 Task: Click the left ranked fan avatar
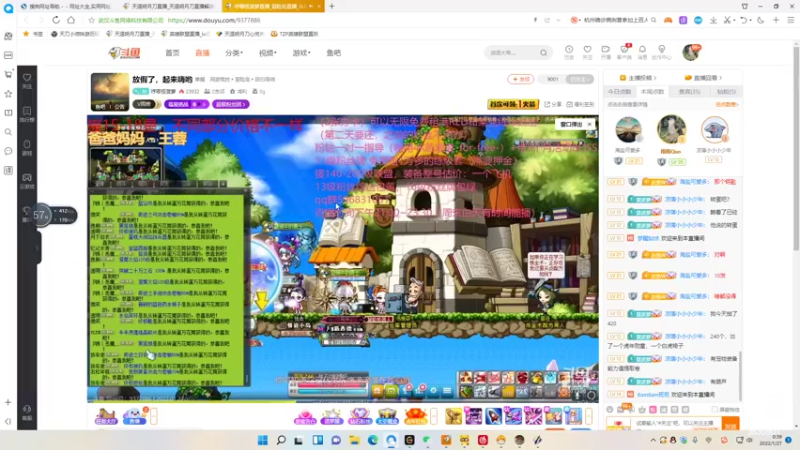click(x=628, y=130)
